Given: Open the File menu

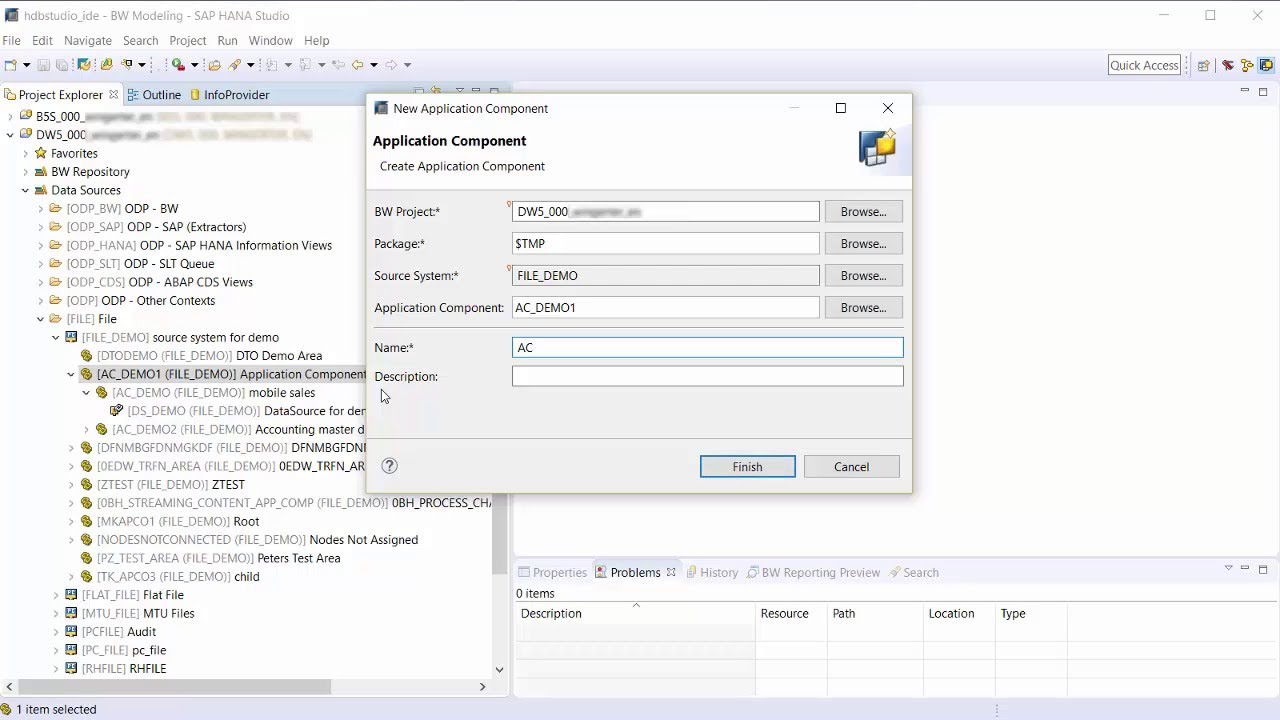Looking at the screenshot, I should pyautogui.click(x=11, y=40).
